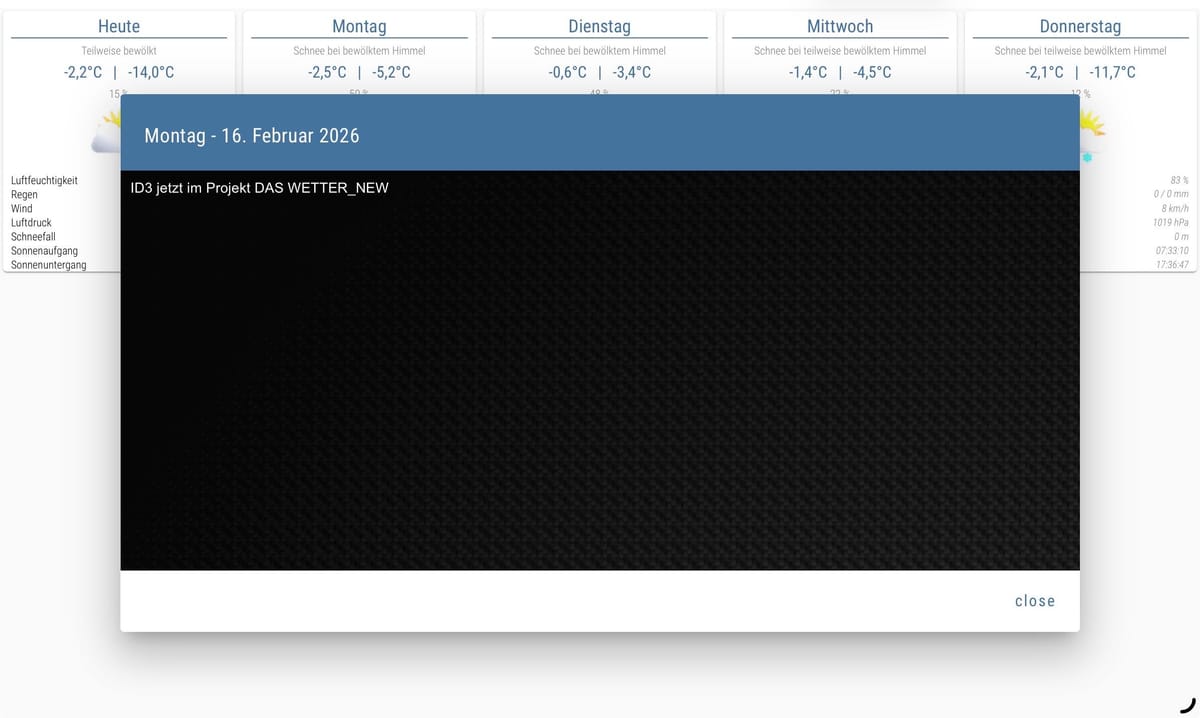Click the 07:33:10 sunrise time
Screen dimensions: 1200x718
[x=1172, y=250]
